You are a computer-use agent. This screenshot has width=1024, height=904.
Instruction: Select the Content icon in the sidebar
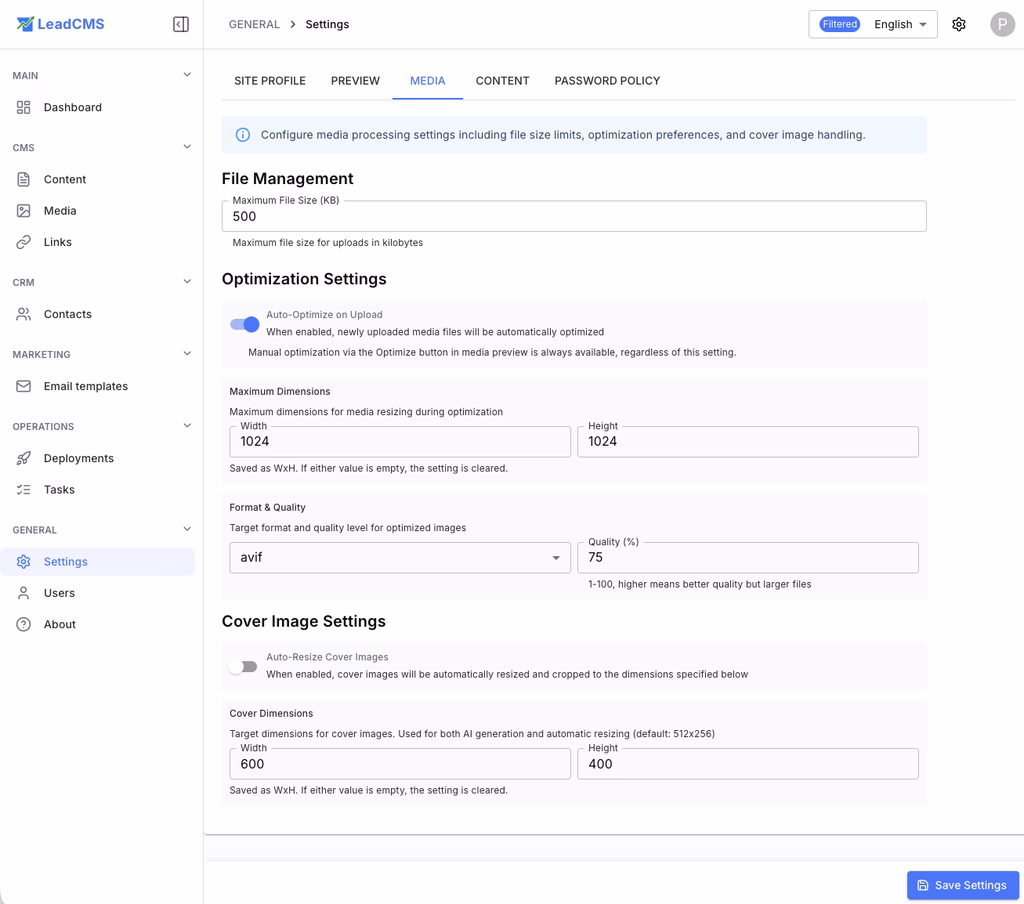(x=24, y=179)
